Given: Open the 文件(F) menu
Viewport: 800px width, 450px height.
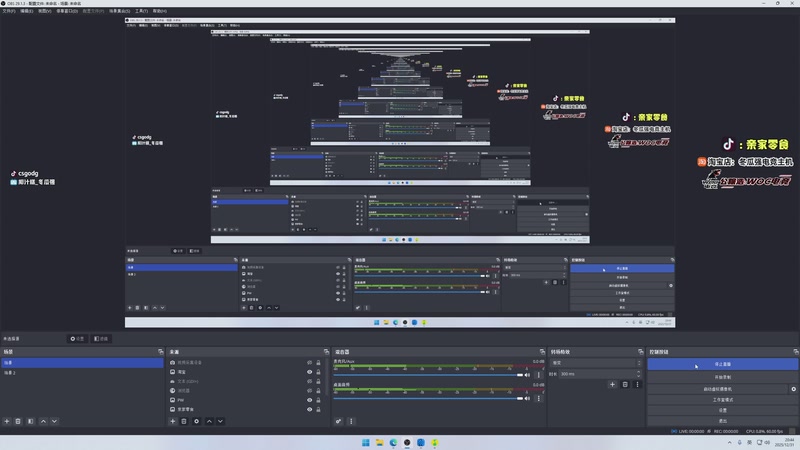Looking at the screenshot, I should (x=9, y=11).
